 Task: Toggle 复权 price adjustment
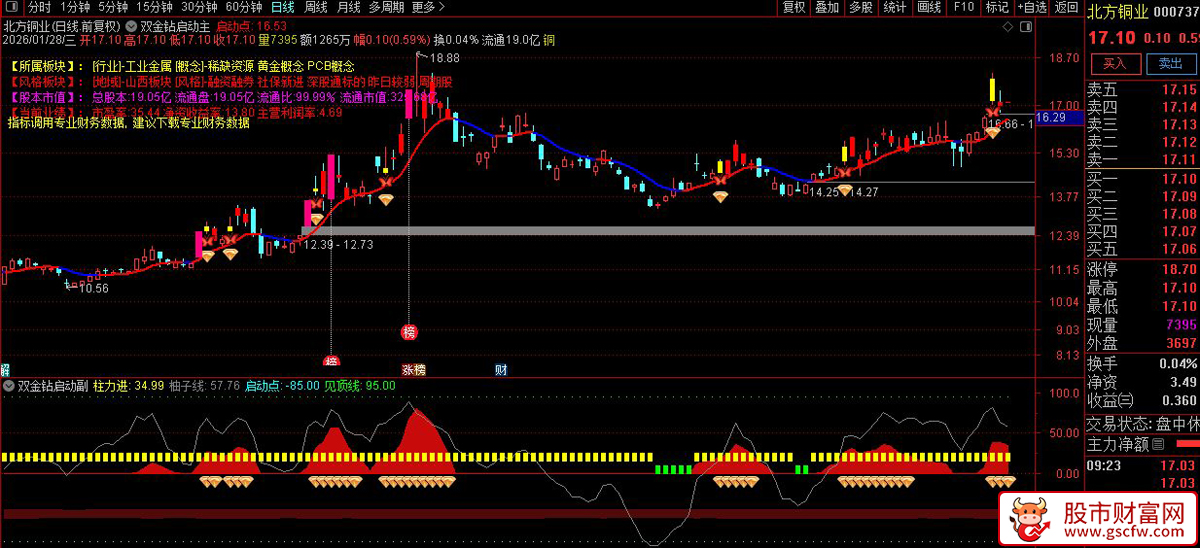point(794,7)
